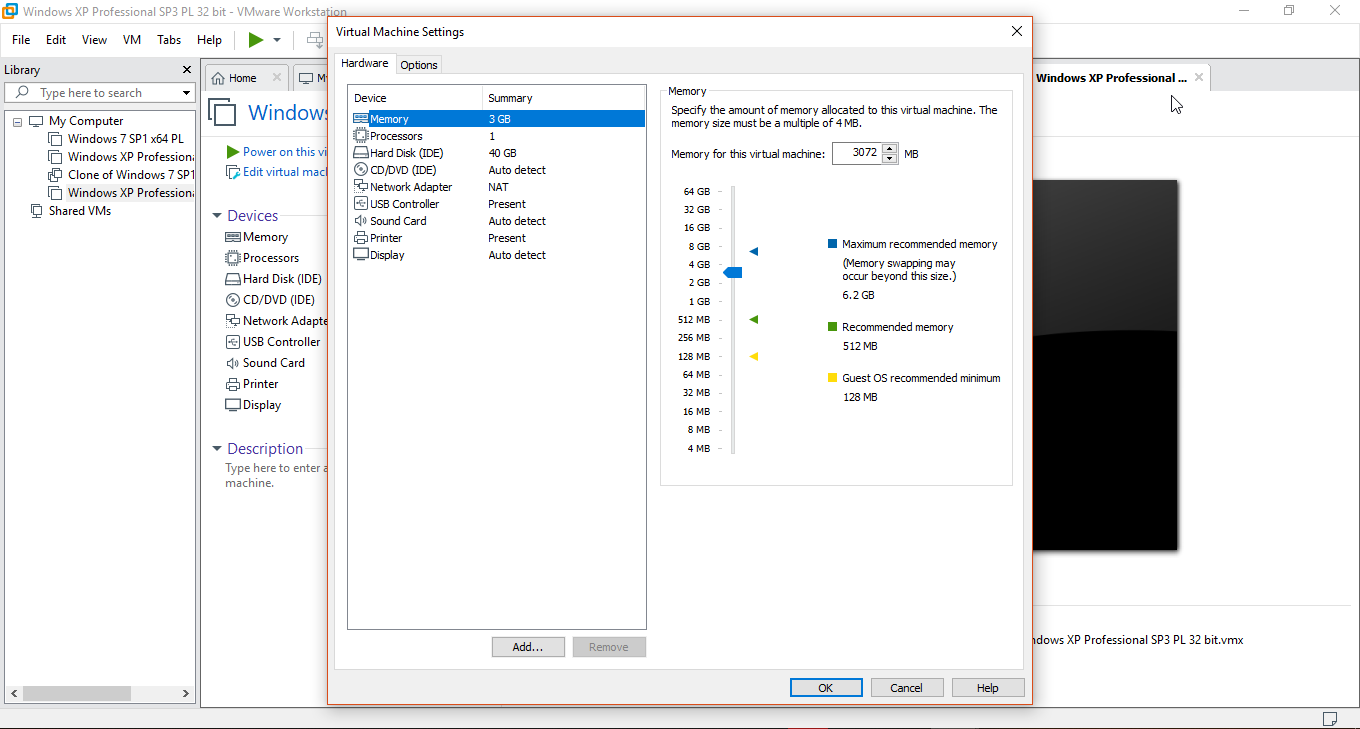Click the Edit virtual machine settings link
Viewport: 1360px width, 729px height.
pos(286,172)
